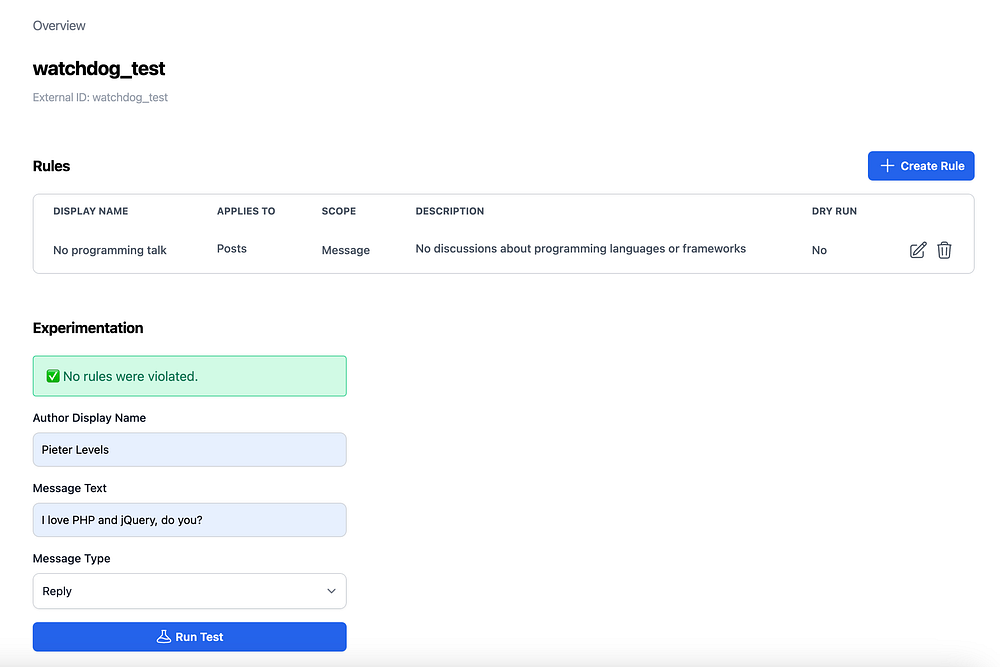Click the Create Rule button

tap(921, 166)
